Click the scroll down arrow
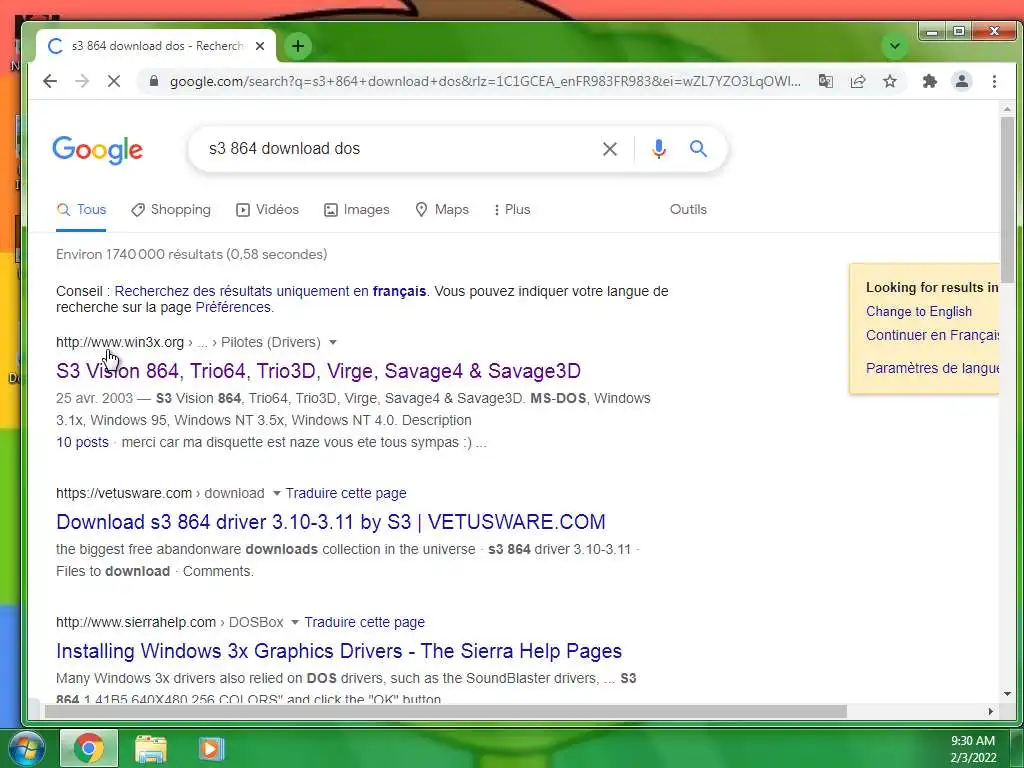1024x768 pixels. (x=1007, y=694)
